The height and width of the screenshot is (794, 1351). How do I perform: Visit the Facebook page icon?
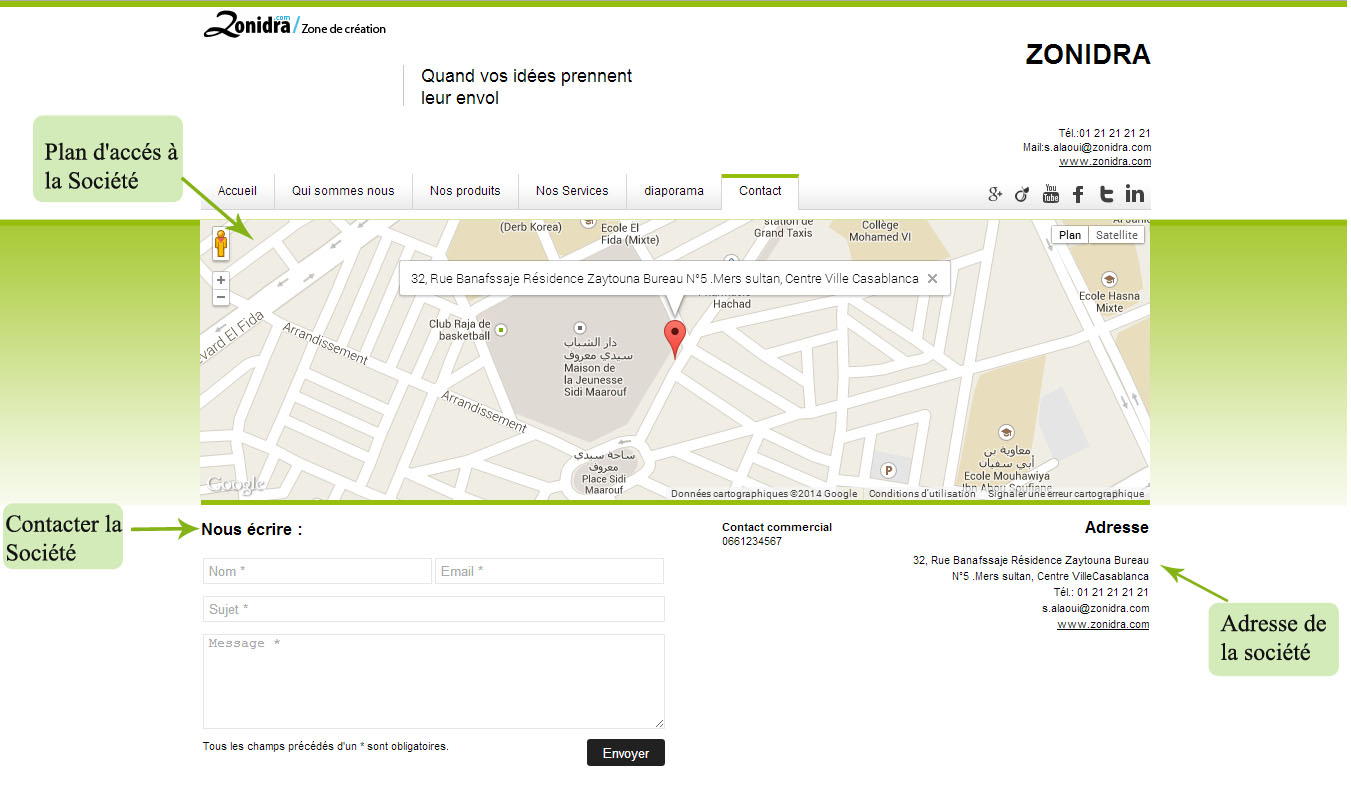point(1078,194)
